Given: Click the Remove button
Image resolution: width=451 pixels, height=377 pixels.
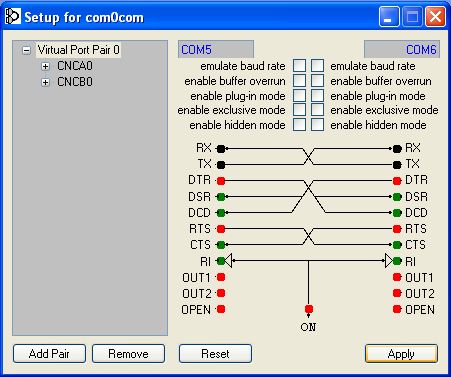Looking at the screenshot, I should [x=128, y=354].
